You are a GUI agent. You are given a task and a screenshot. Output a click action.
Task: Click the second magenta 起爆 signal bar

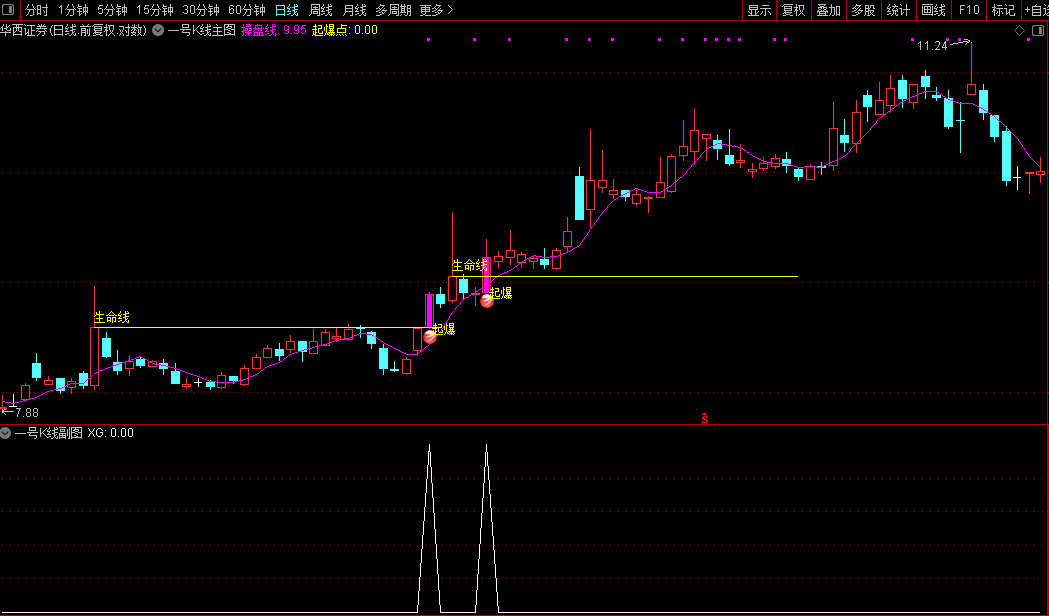point(486,274)
